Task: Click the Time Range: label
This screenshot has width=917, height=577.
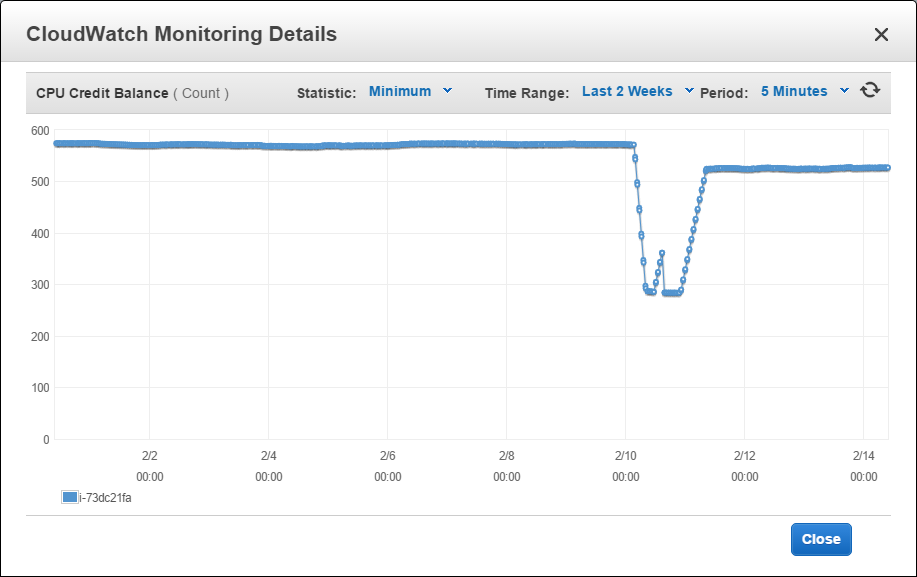Action: pos(527,94)
